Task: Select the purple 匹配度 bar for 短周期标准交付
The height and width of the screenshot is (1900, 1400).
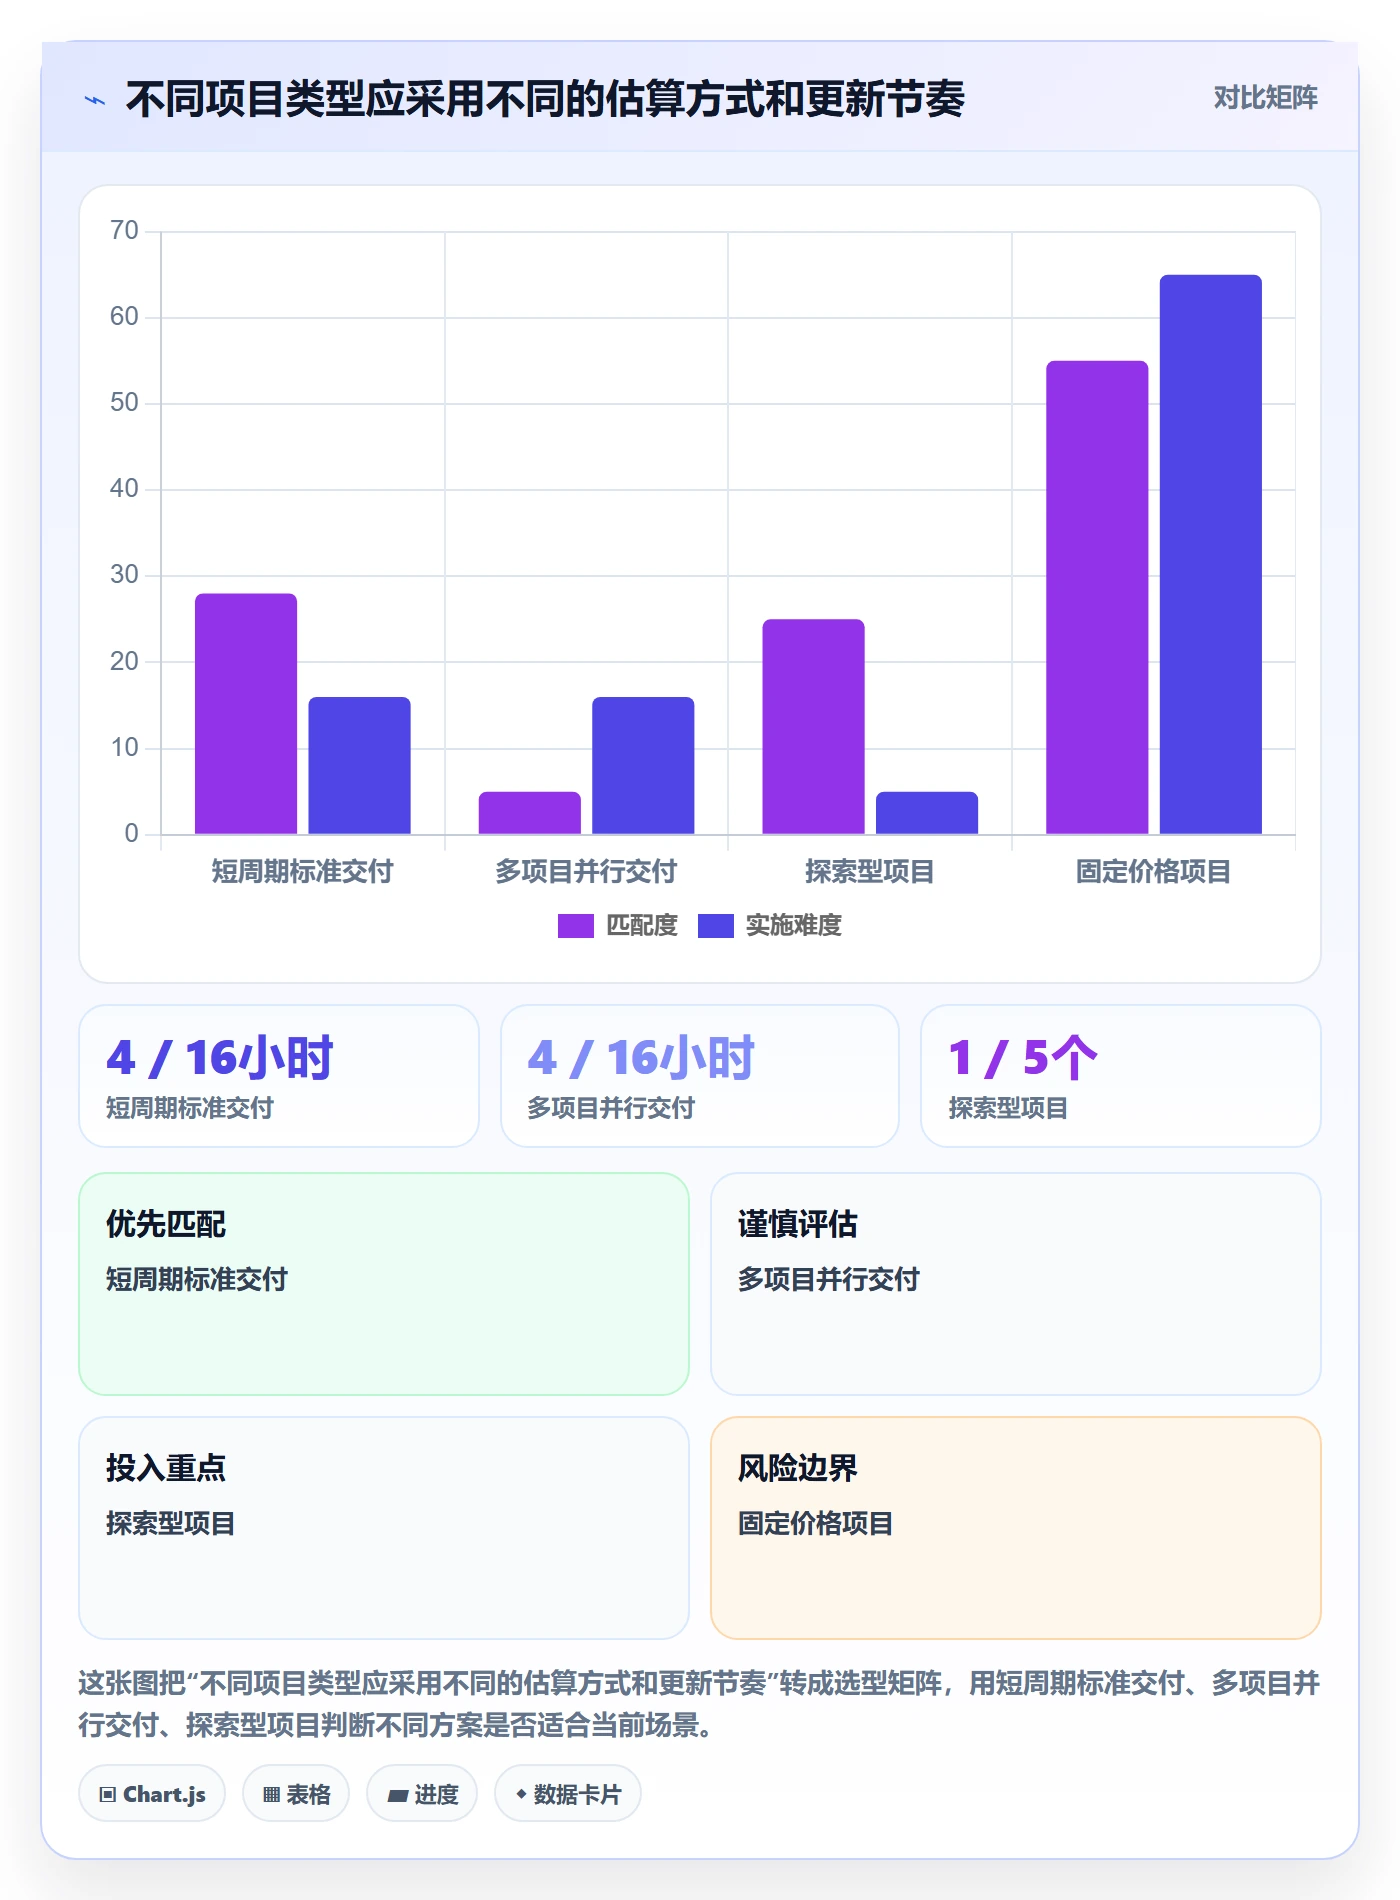Action: 246,713
